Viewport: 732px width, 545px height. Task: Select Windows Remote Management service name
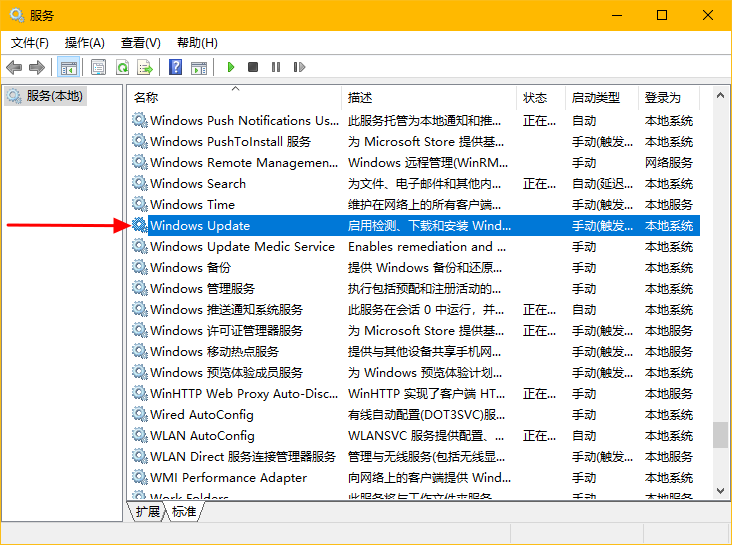[244, 163]
